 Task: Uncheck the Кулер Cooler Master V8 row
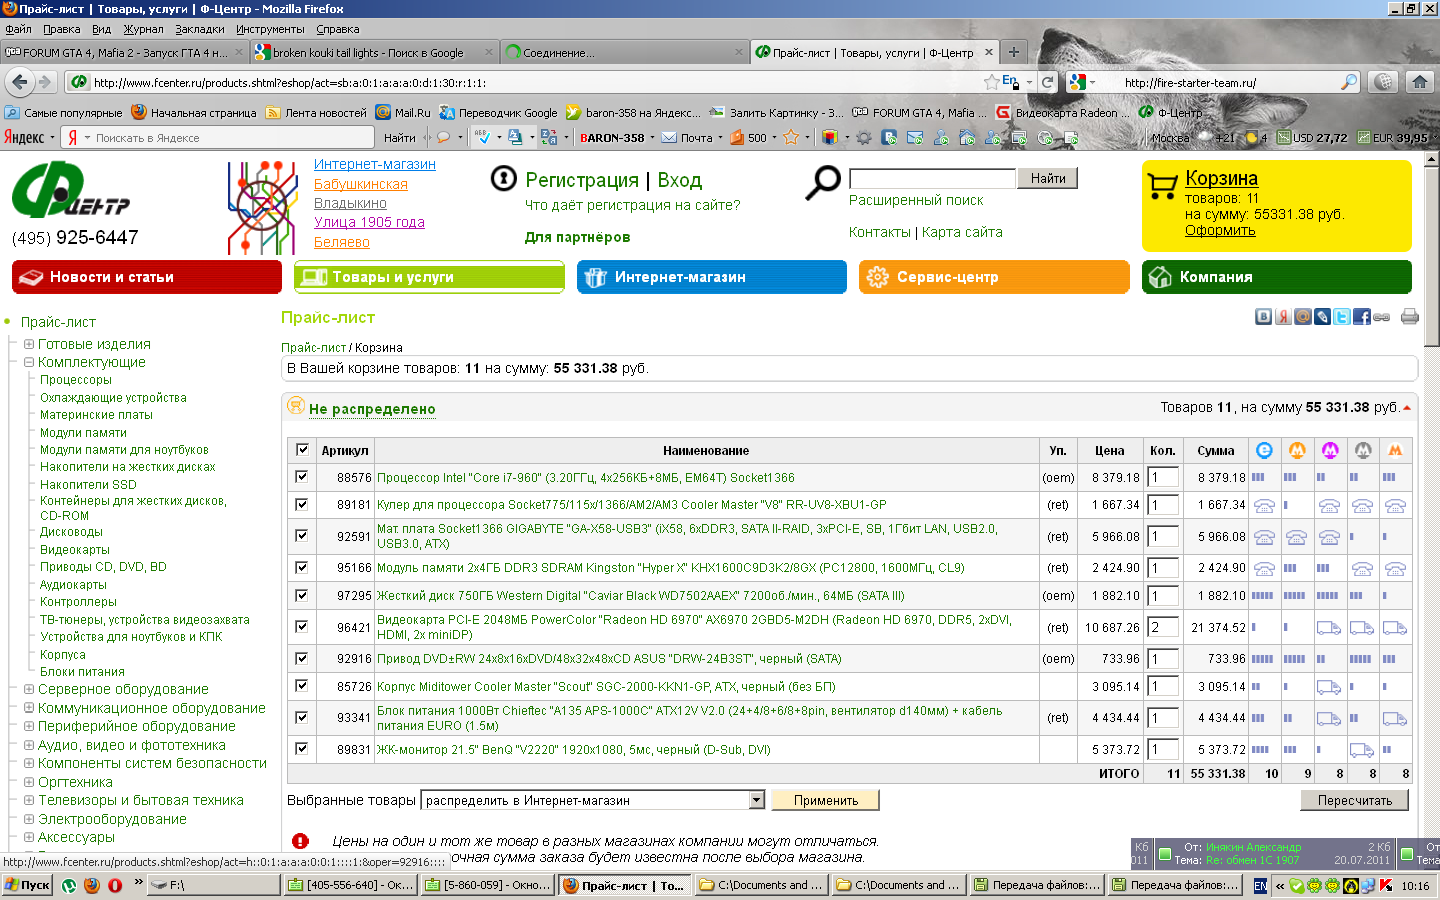[302, 505]
